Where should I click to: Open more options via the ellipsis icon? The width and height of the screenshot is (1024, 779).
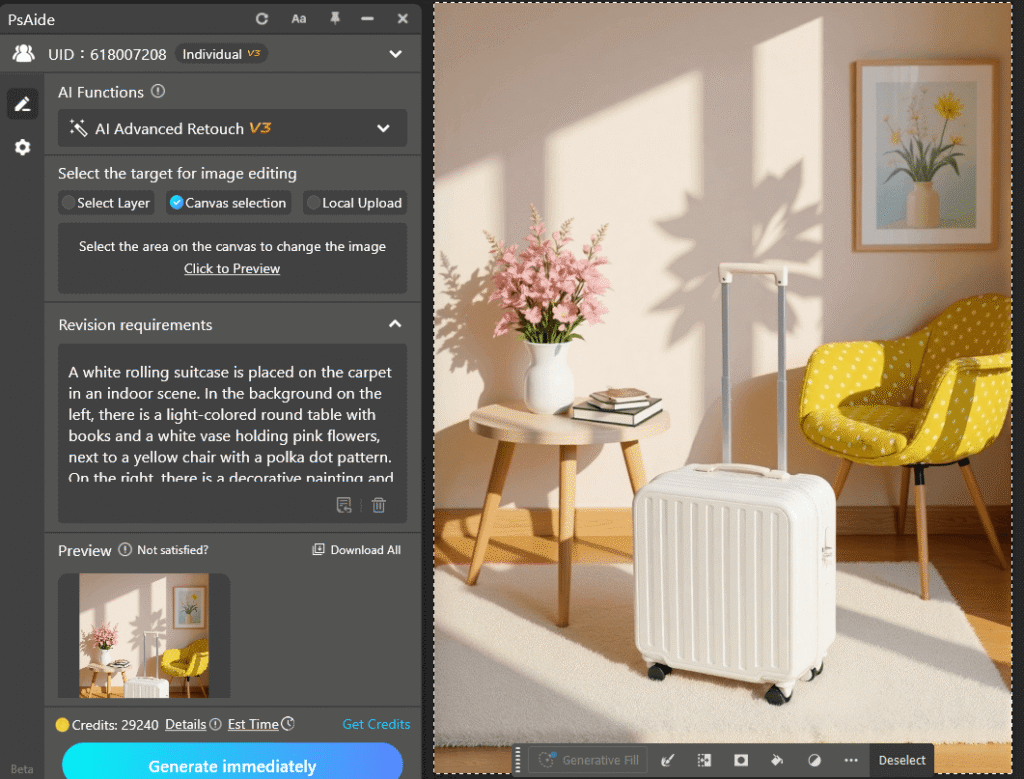click(851, 761)
